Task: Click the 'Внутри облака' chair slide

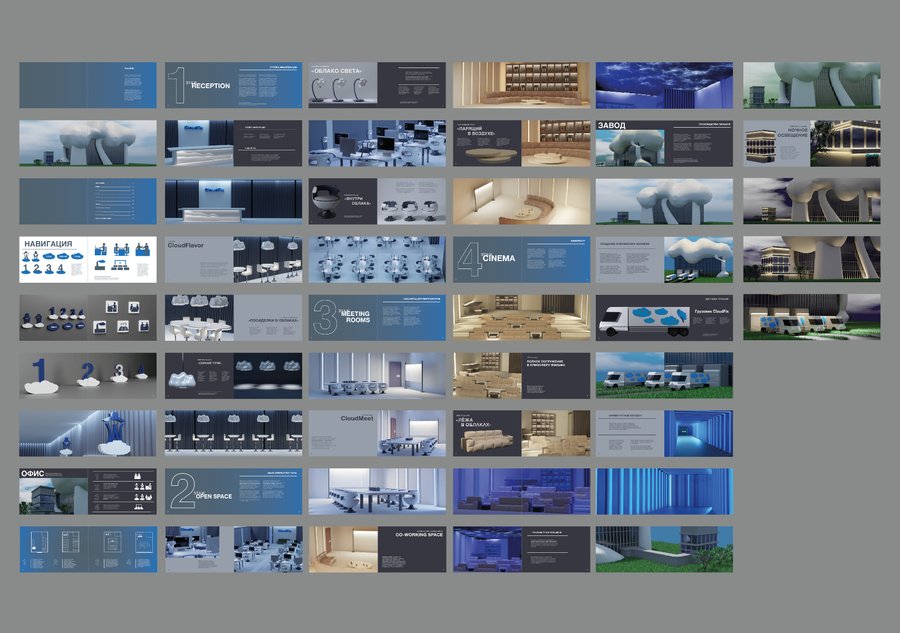Action: [377, 201]
